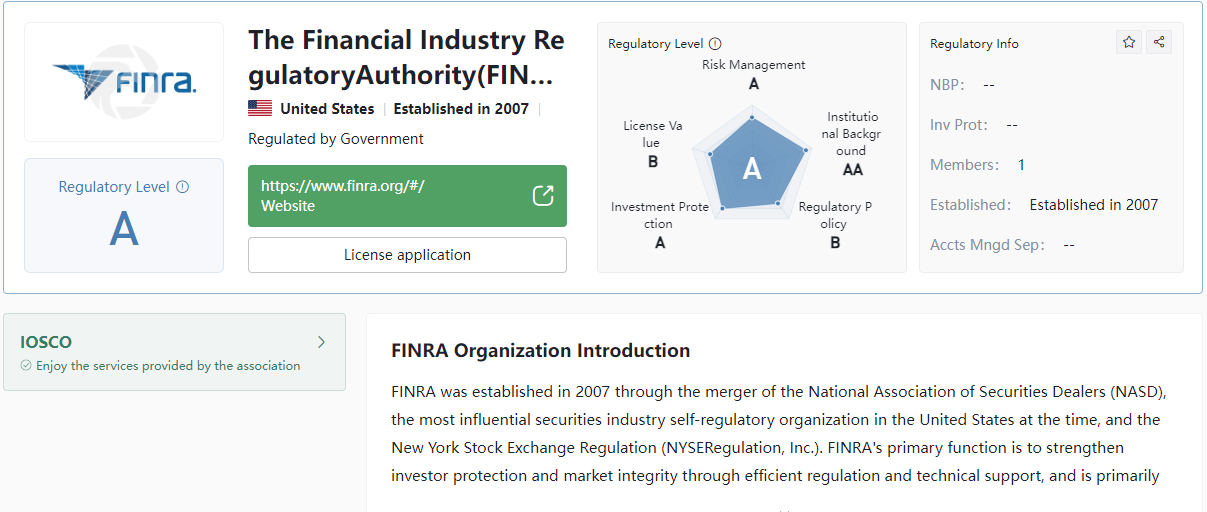Click the star favorite icon
This screenshot has width=1207, height=512.
click(1129, 42)
